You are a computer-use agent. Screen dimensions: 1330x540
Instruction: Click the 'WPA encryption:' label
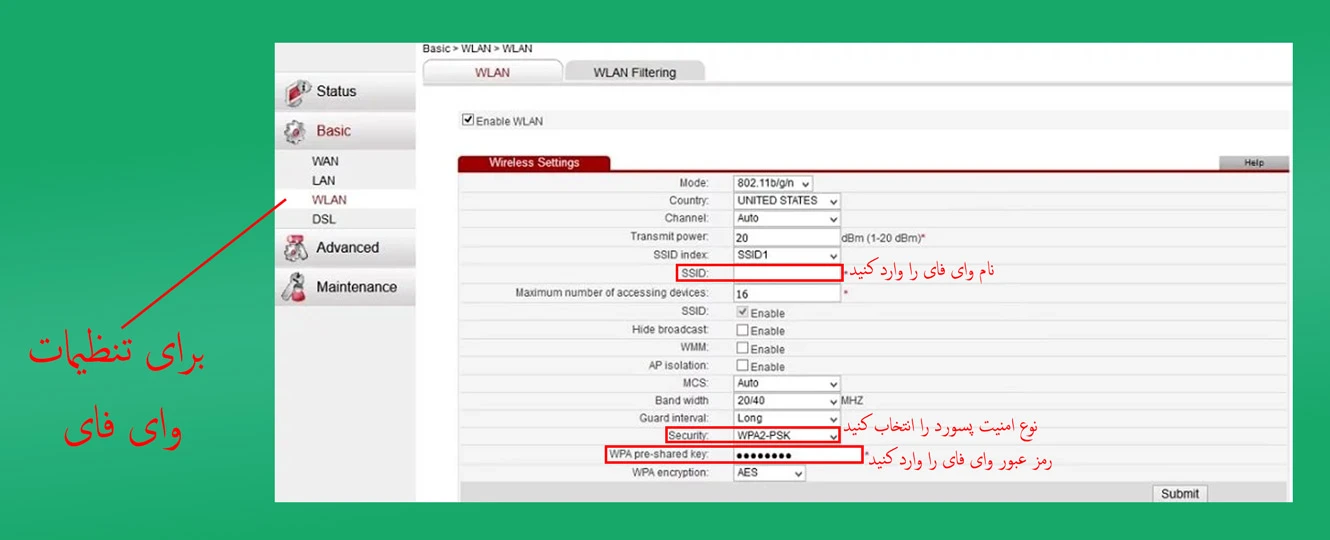[670, 473]
